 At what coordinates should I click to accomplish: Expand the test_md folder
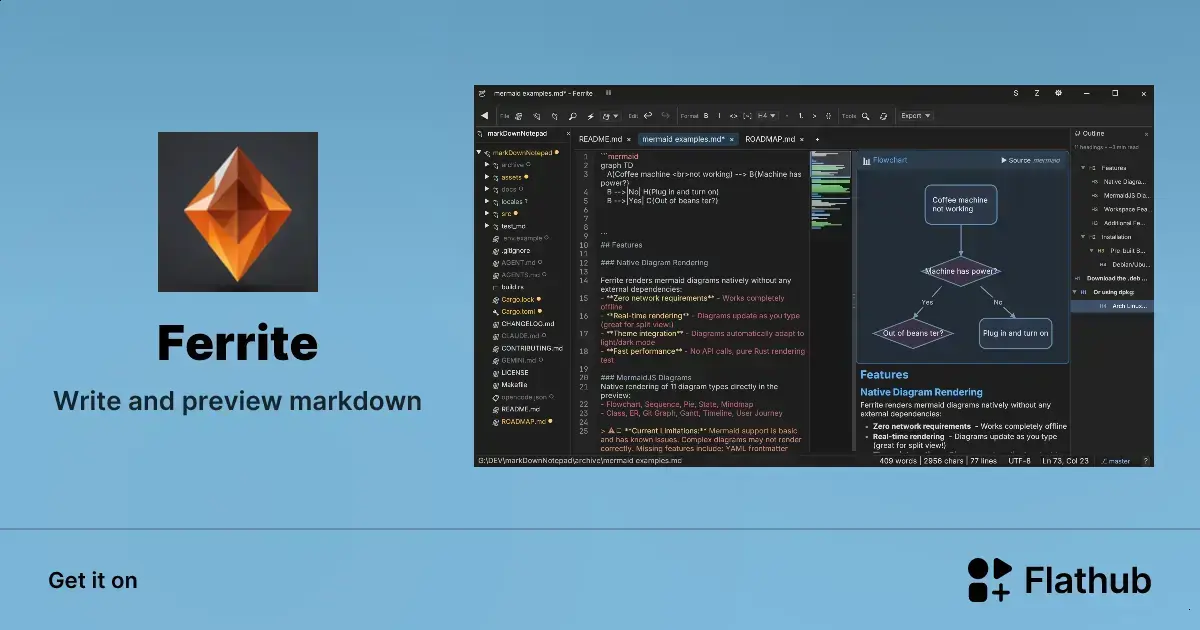click(x=487, y=226)
